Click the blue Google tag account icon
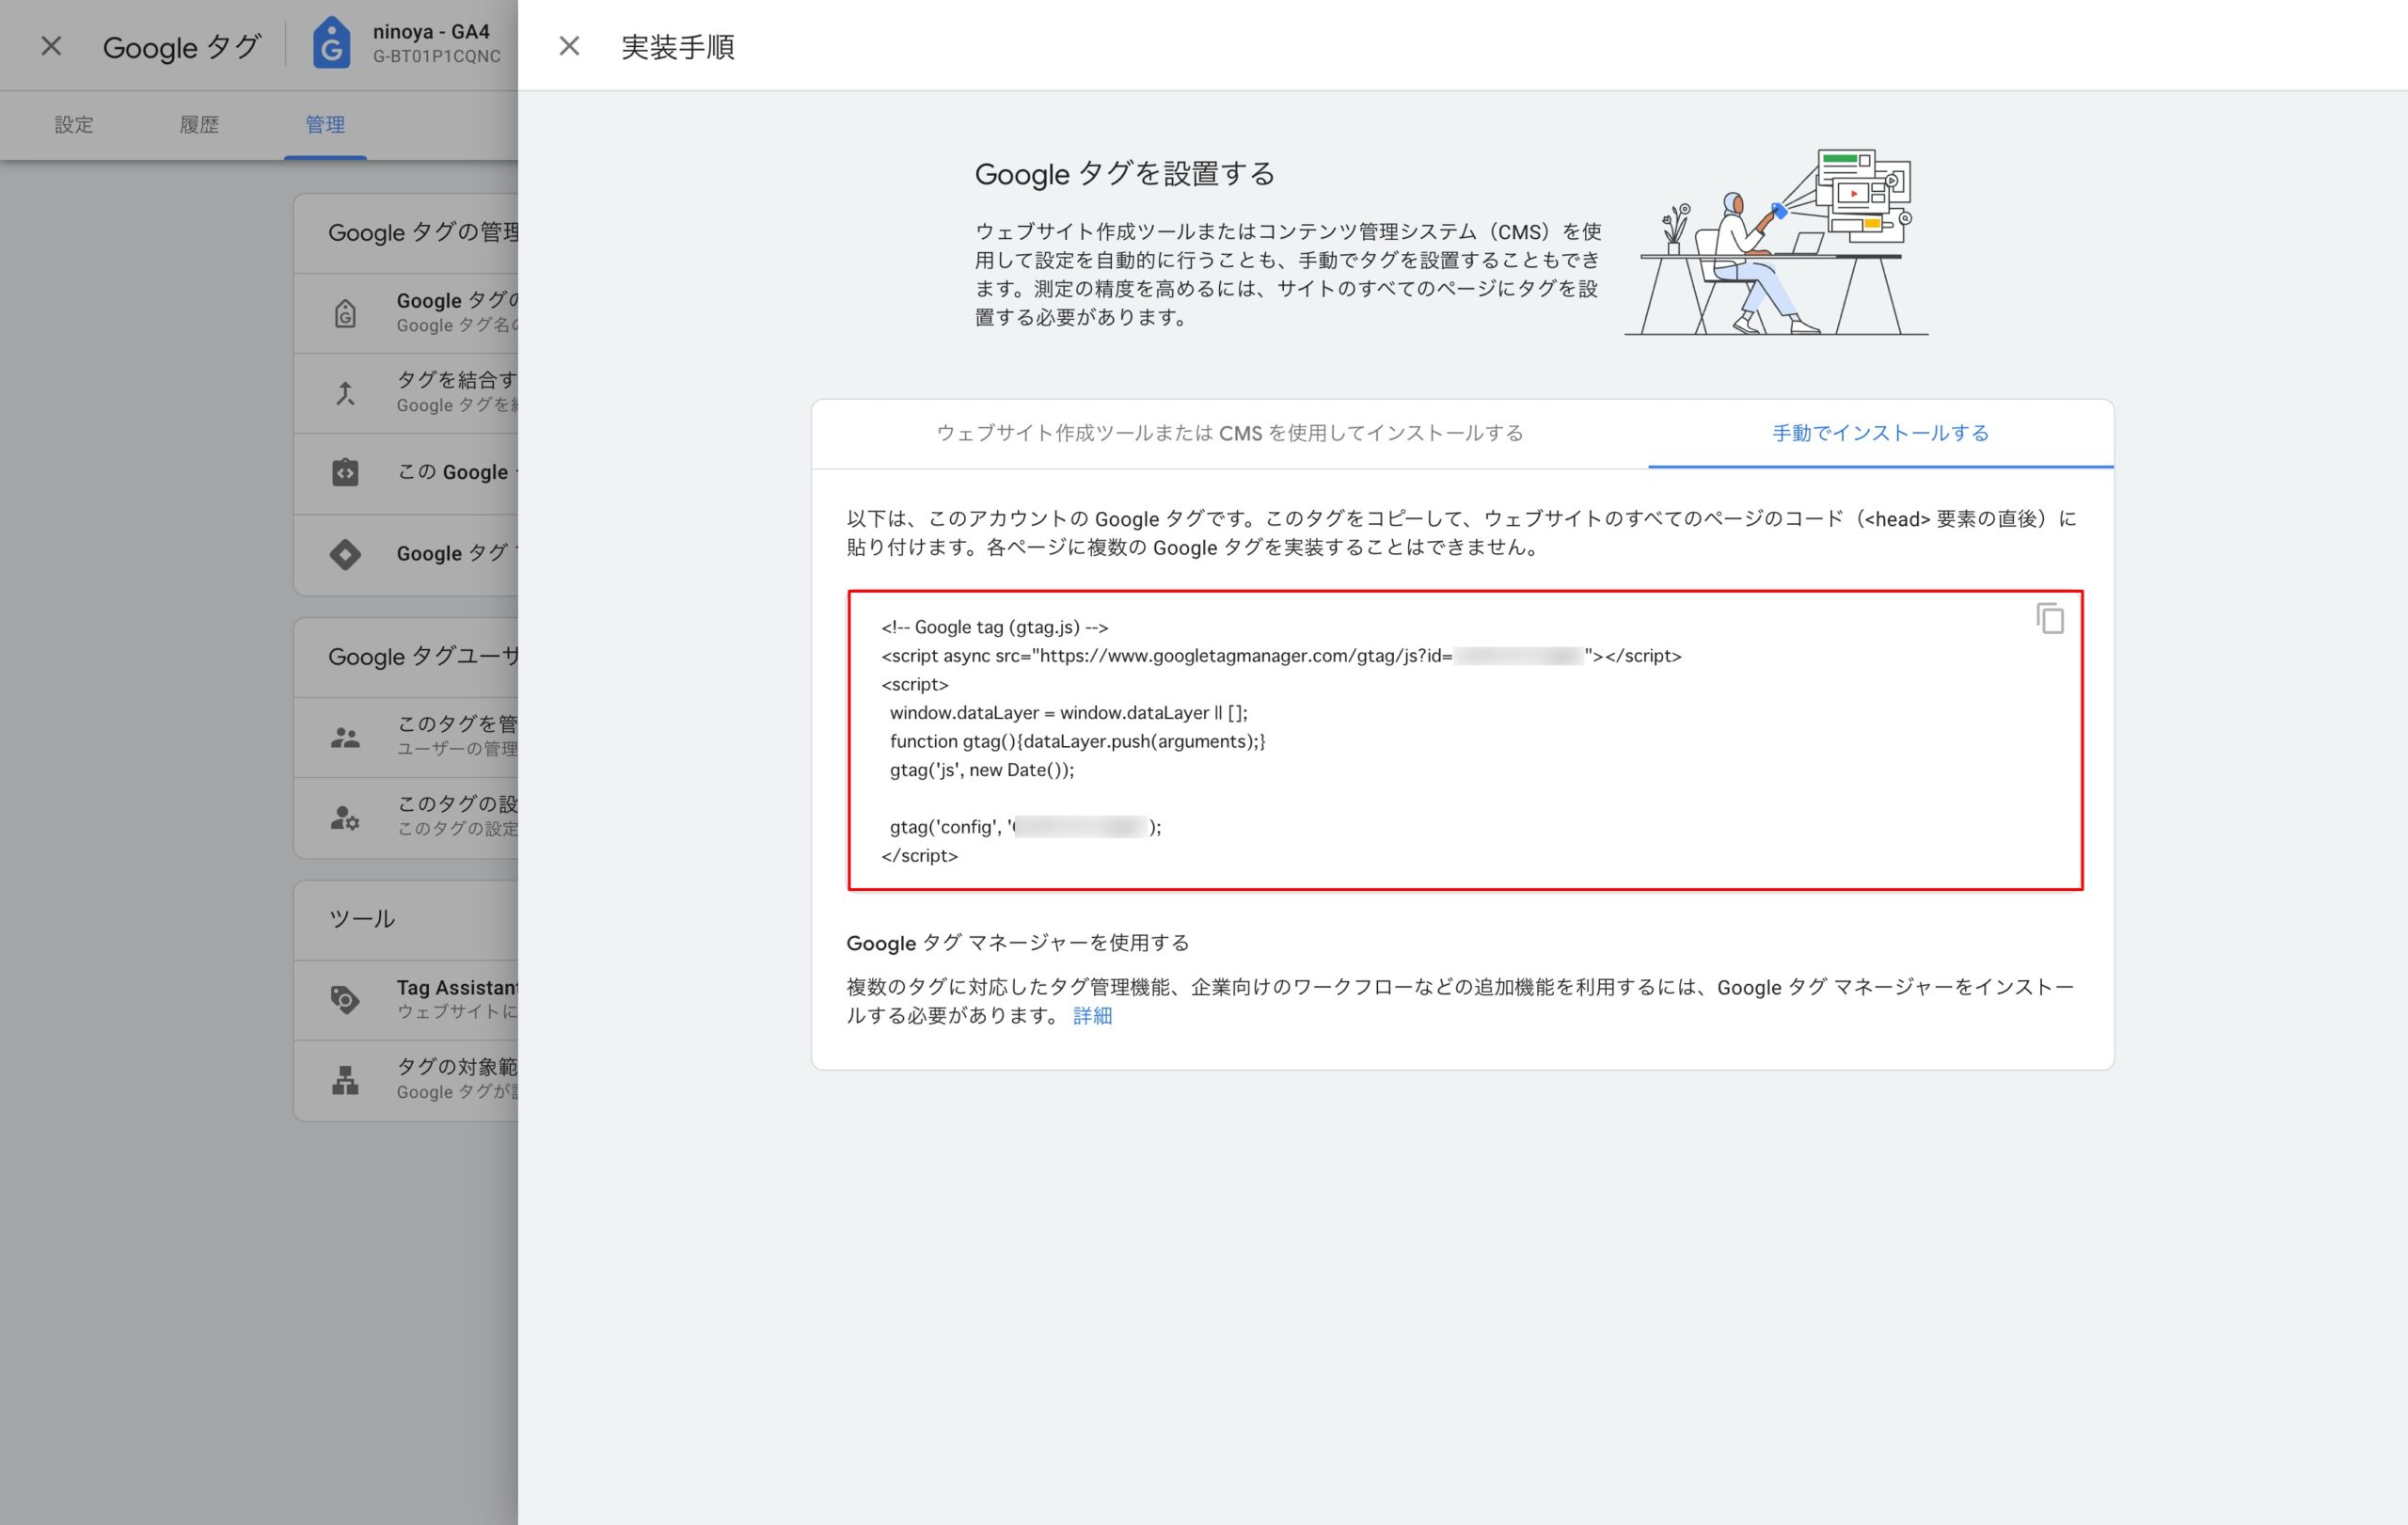Image resolution: width=2408 pixels, height=1525 pixels. pyautogui.click(x=331, y=44)
